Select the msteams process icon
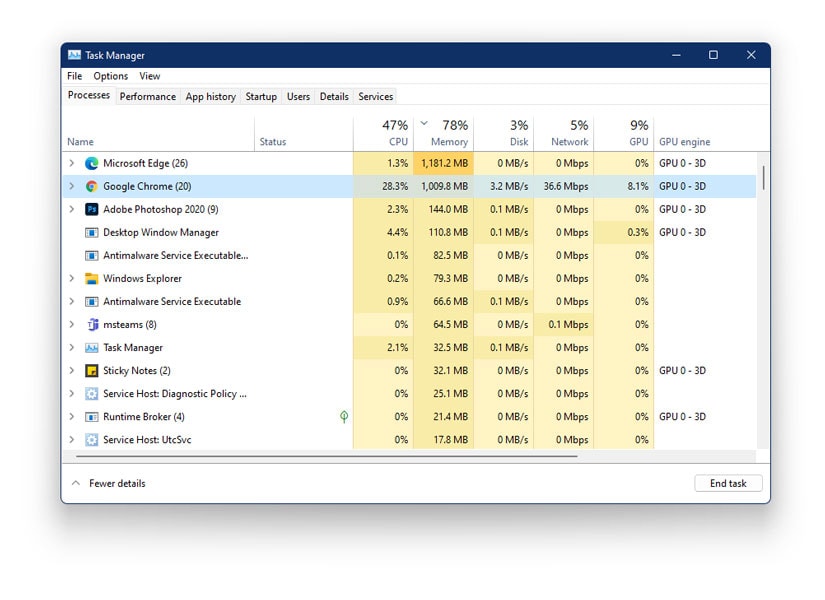 pos(91,324)
